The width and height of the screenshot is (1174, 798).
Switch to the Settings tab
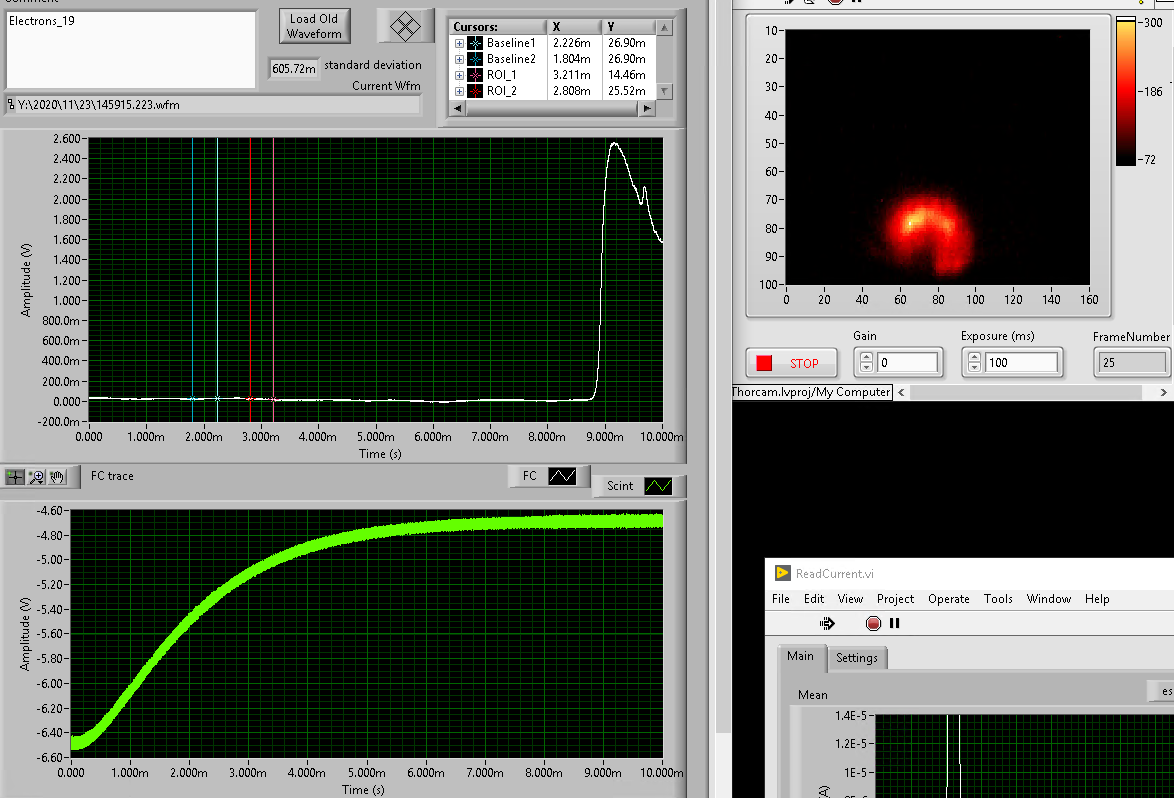(856, 657)
